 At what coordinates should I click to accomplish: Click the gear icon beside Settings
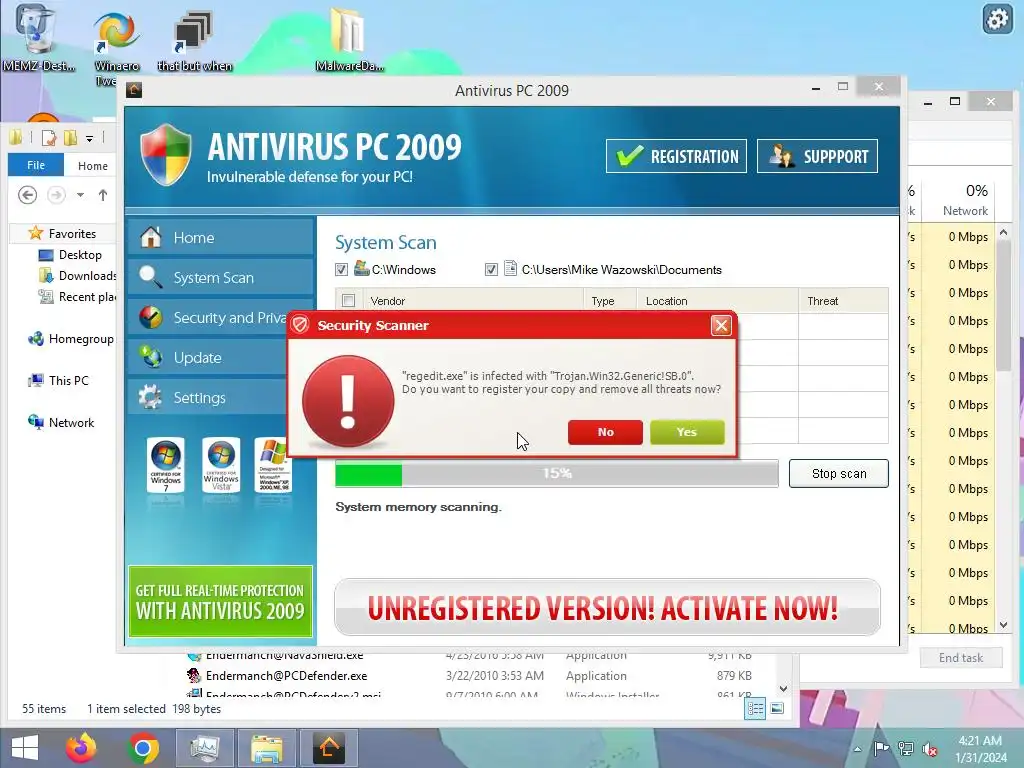[150, 397]
